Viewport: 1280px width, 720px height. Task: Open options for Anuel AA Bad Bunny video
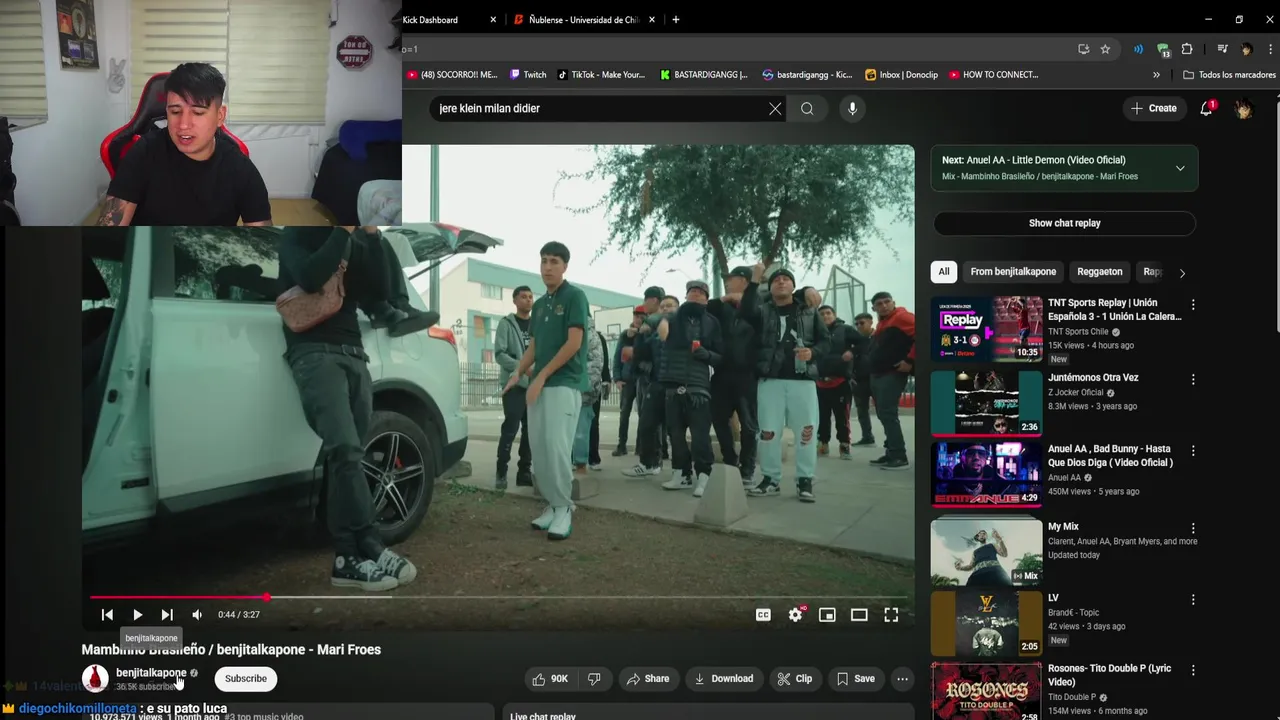[x=1193, y=451]
